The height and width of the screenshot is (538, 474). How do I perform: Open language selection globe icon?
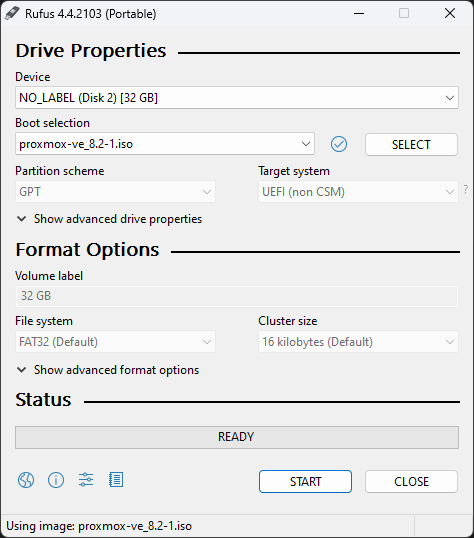pos(26,480)
